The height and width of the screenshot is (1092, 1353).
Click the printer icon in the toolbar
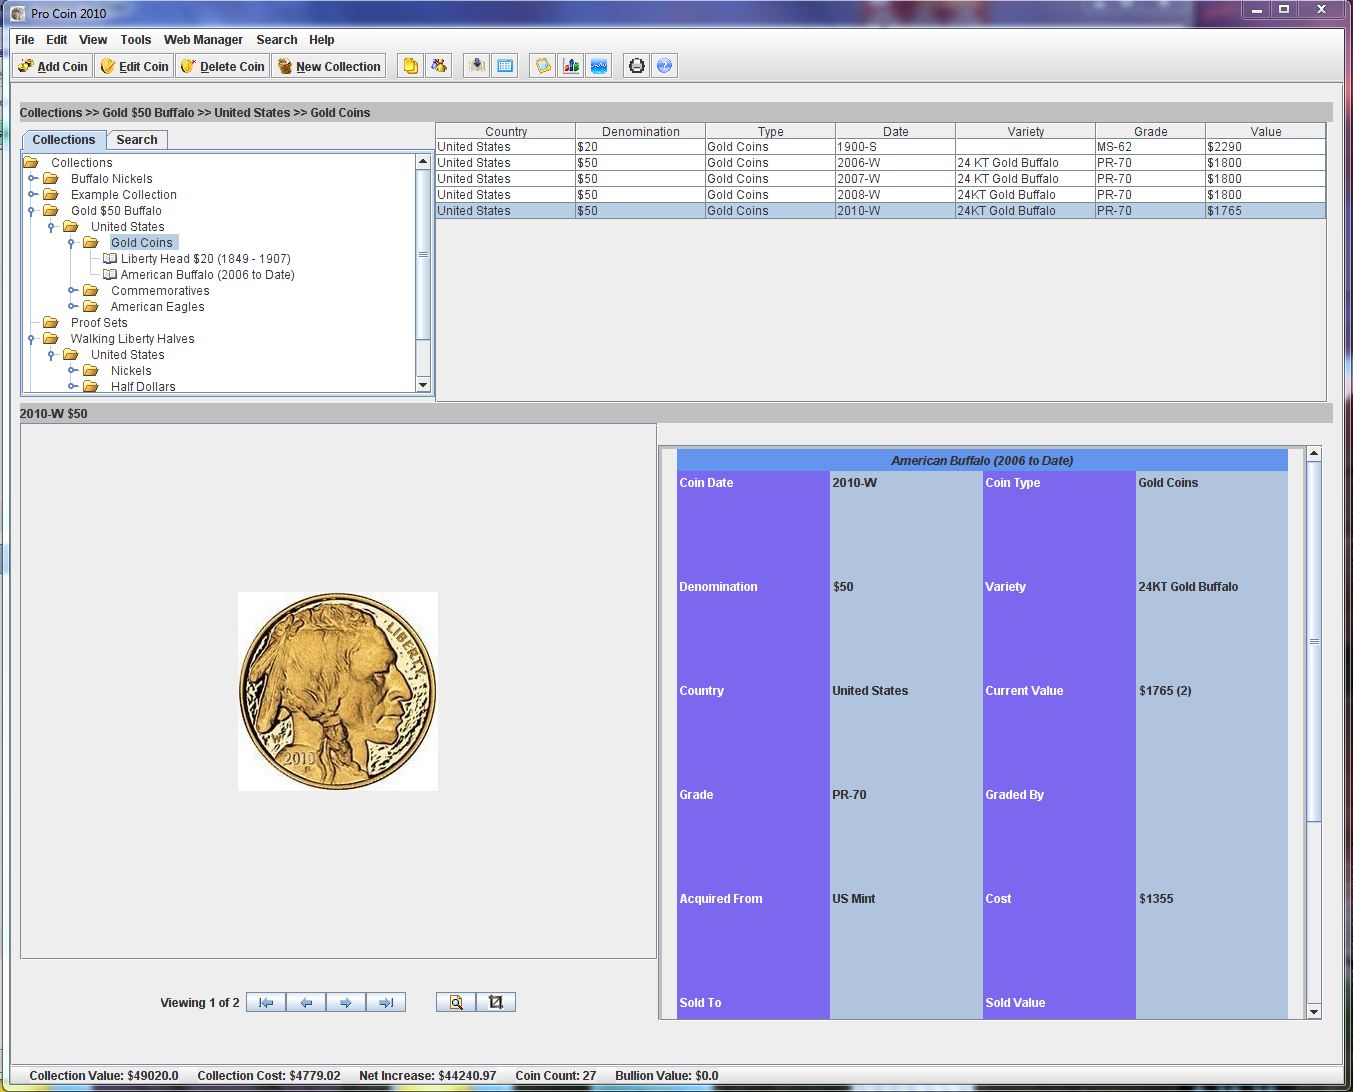click(x=636, y=66)
